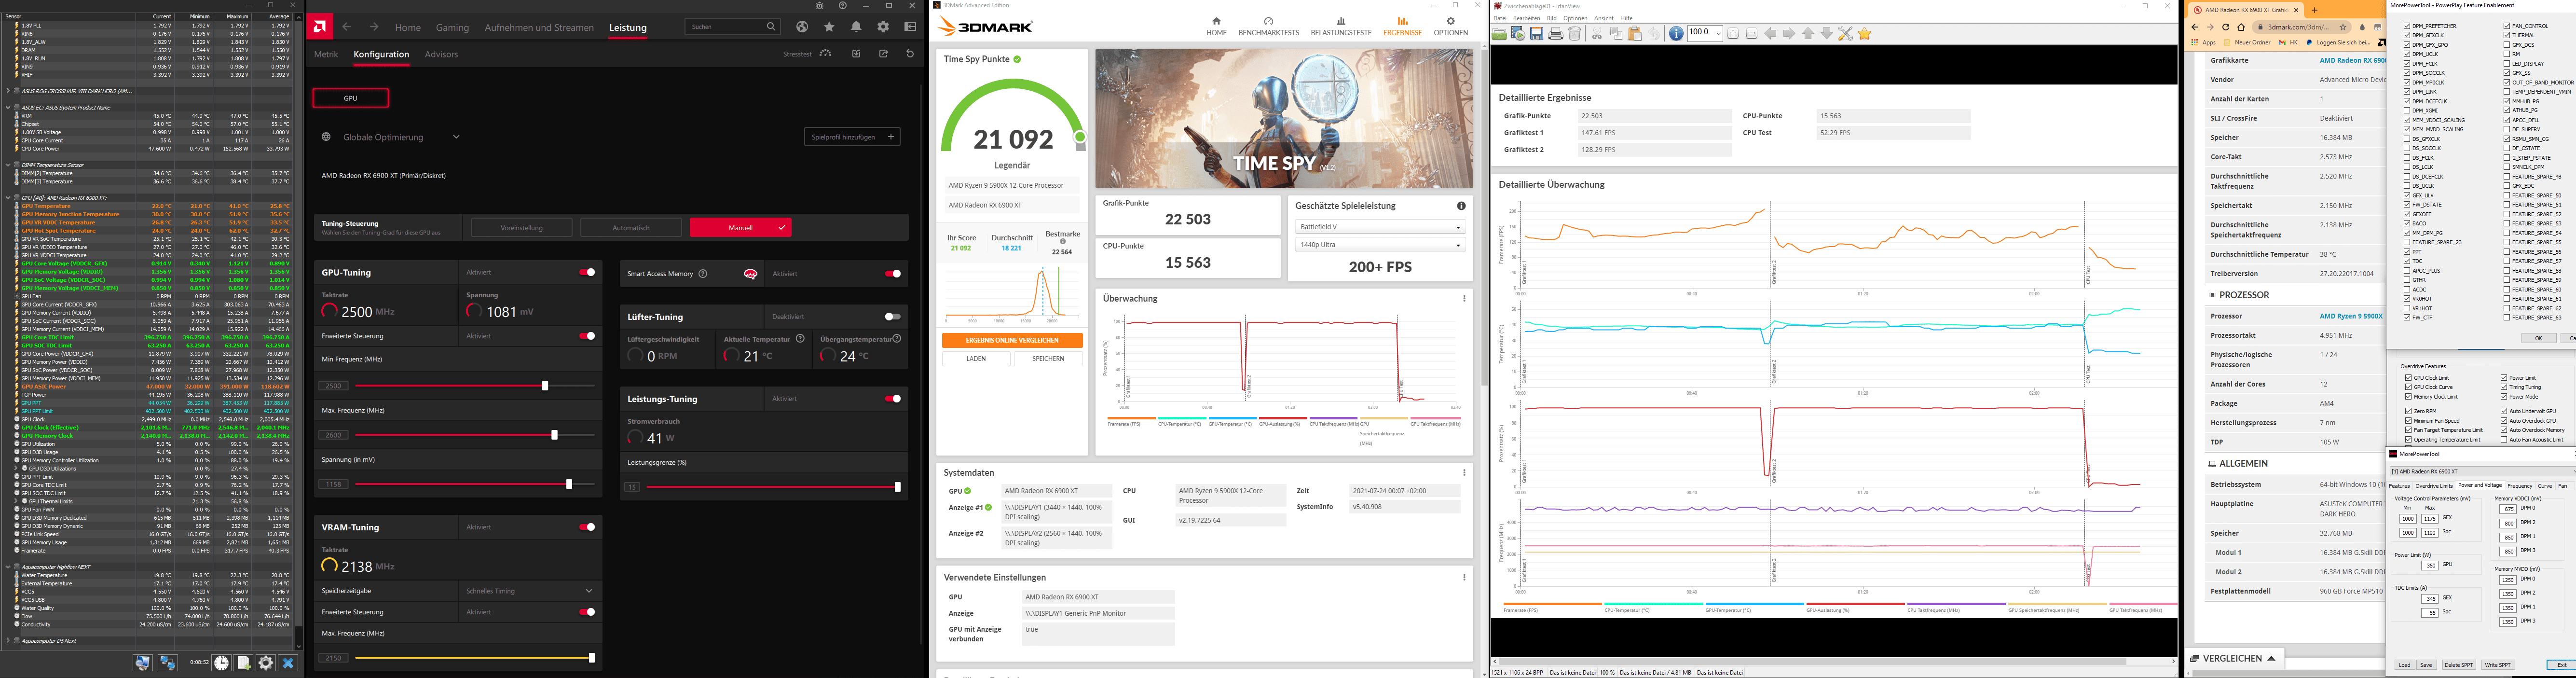
Task: Select Automatisch tuning button
Action: tap(631, 228)
